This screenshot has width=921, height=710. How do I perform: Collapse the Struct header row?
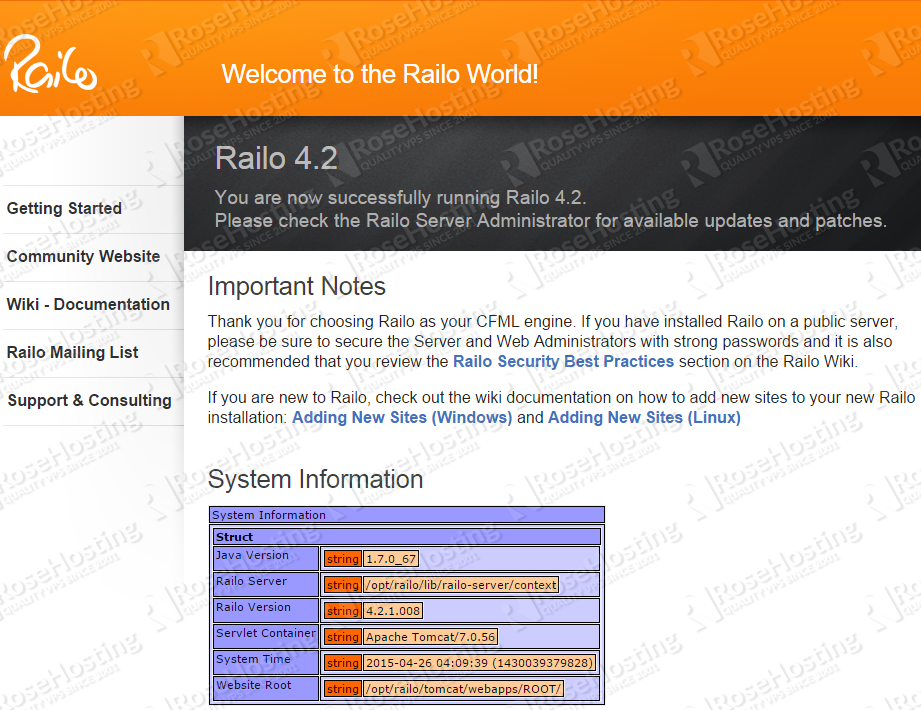pos(406,537)
